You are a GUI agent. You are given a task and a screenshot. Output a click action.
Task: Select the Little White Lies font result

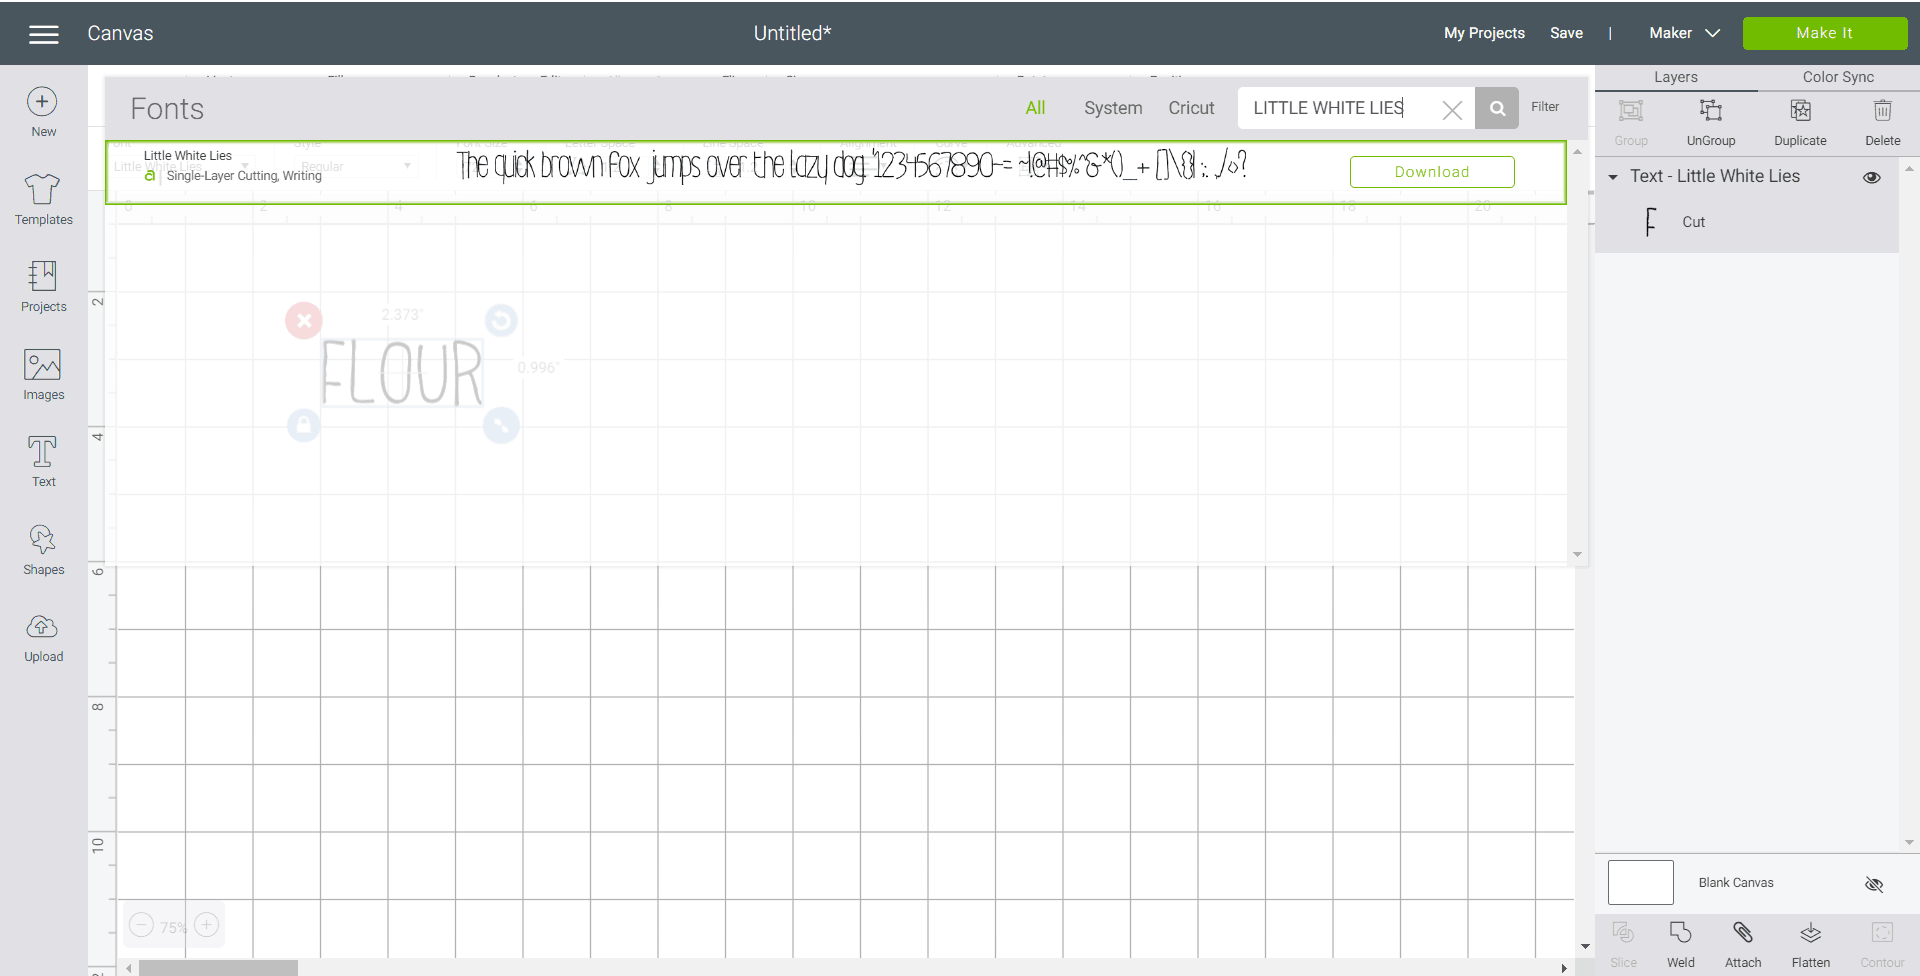click(836, 173)
